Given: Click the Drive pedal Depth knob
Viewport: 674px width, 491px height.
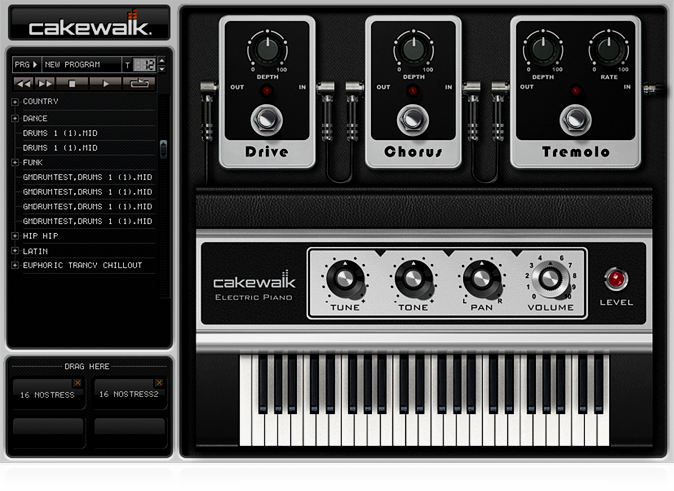Looking at the screenshot, I should click(x=267, y=50).
